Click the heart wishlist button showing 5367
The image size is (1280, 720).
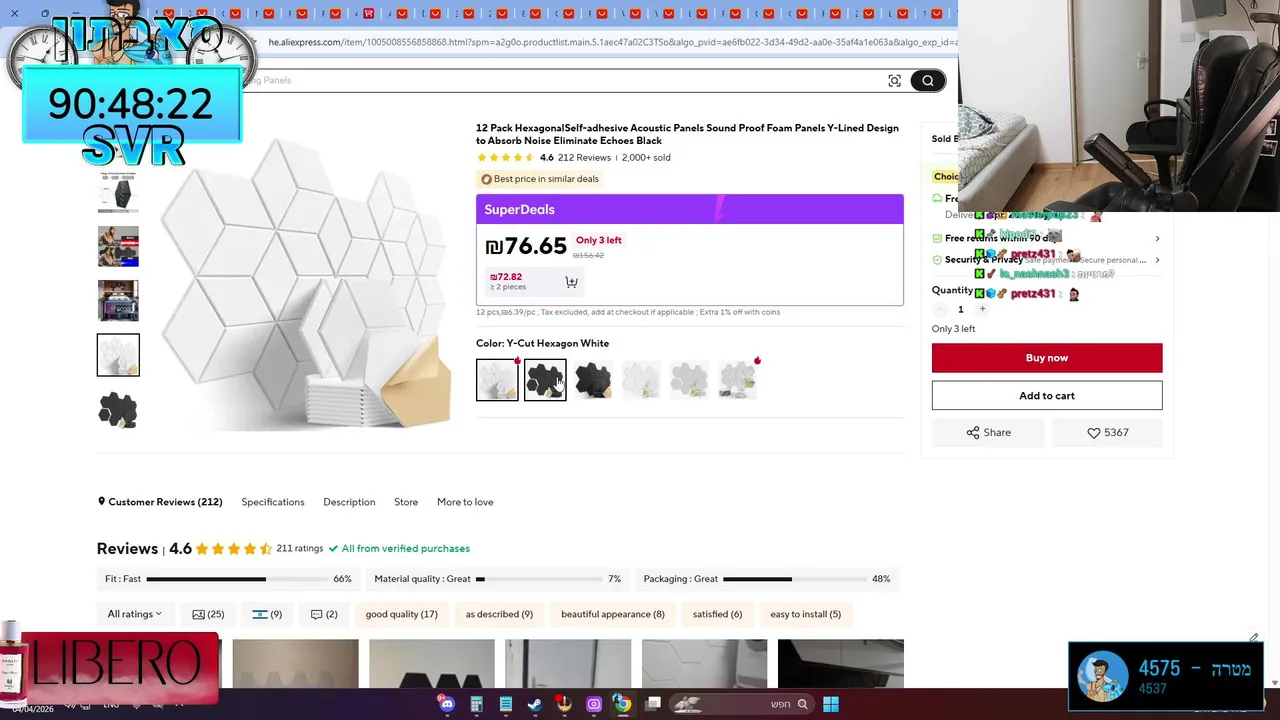click(x=1107, y=433)
